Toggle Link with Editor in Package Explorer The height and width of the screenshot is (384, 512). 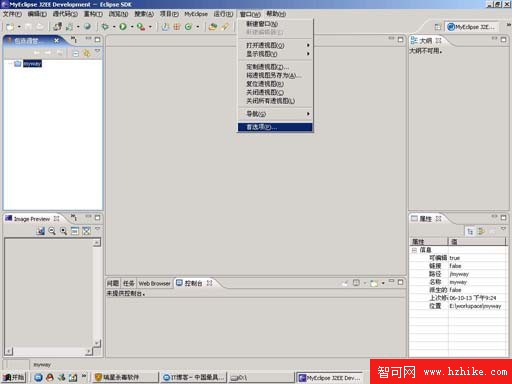(87, 53)
